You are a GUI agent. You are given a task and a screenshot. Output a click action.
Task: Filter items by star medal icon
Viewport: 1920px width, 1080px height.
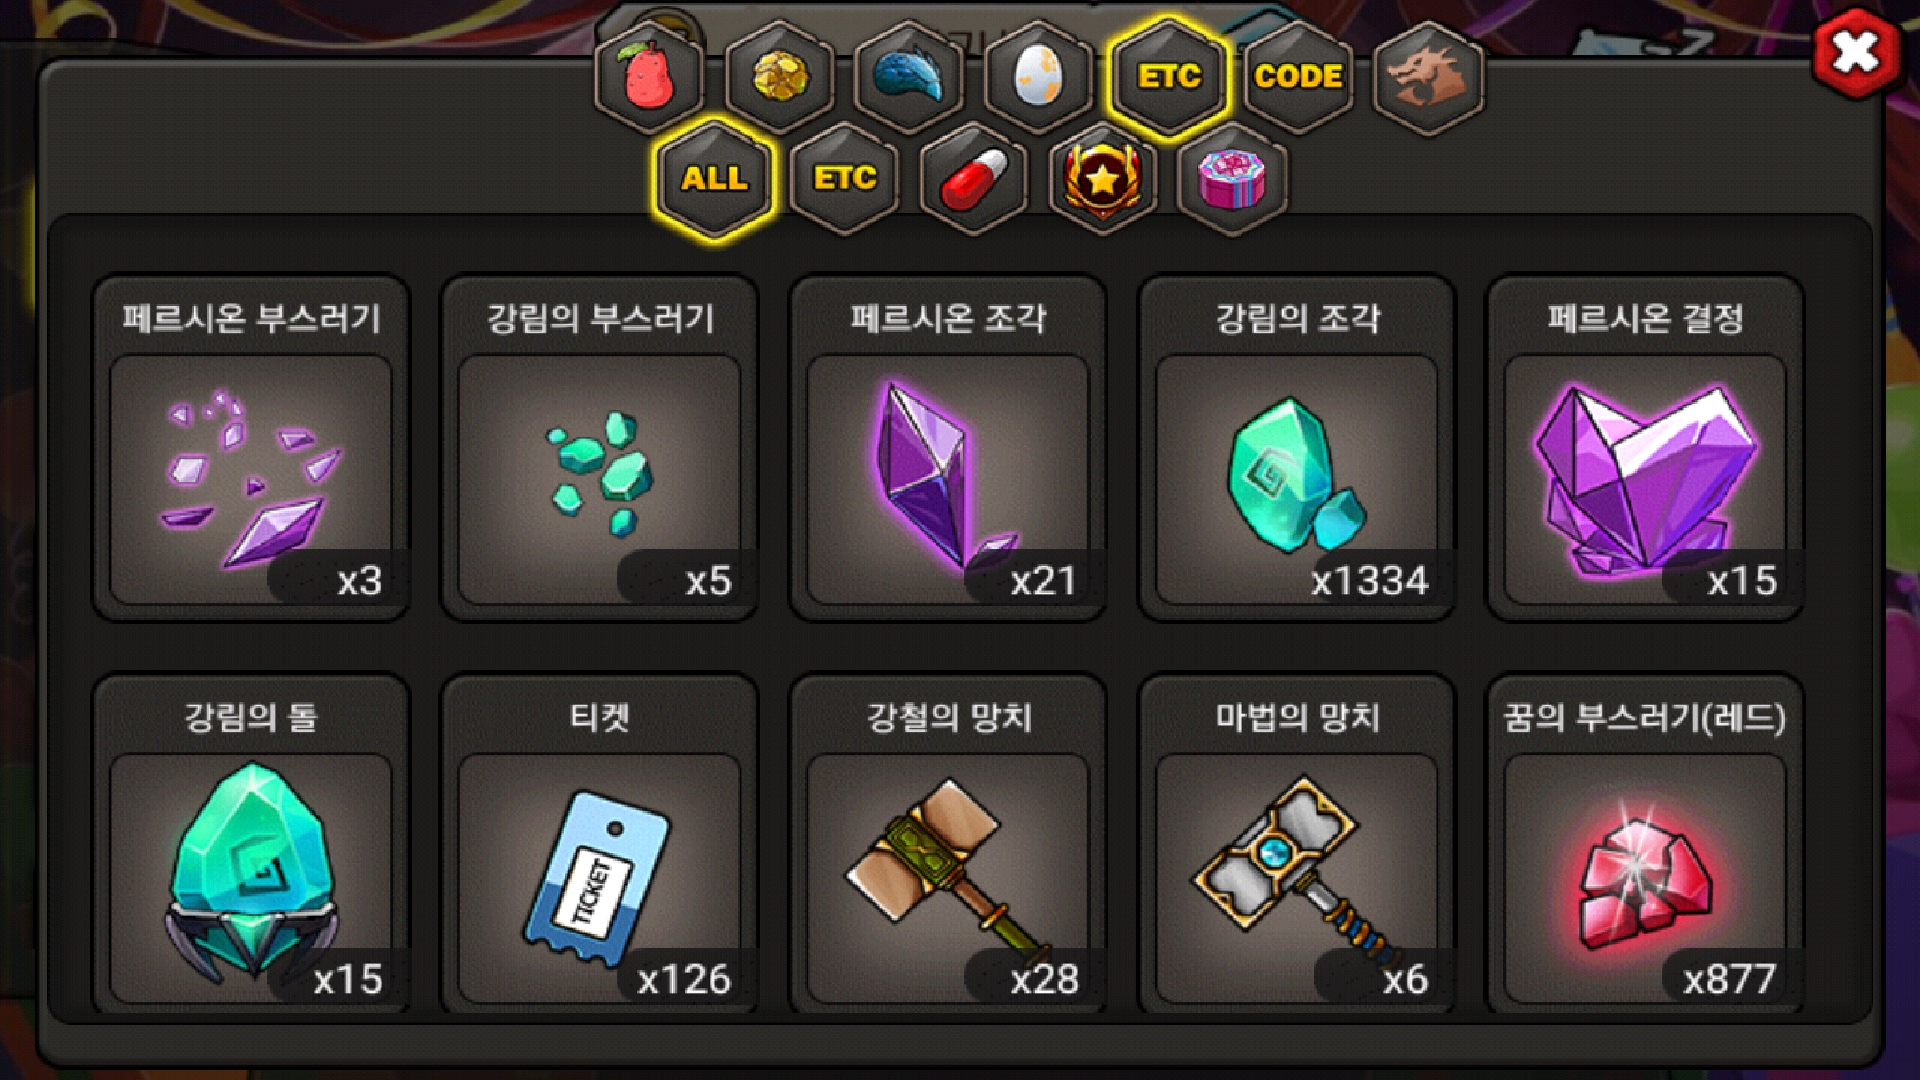point(1103,179)
